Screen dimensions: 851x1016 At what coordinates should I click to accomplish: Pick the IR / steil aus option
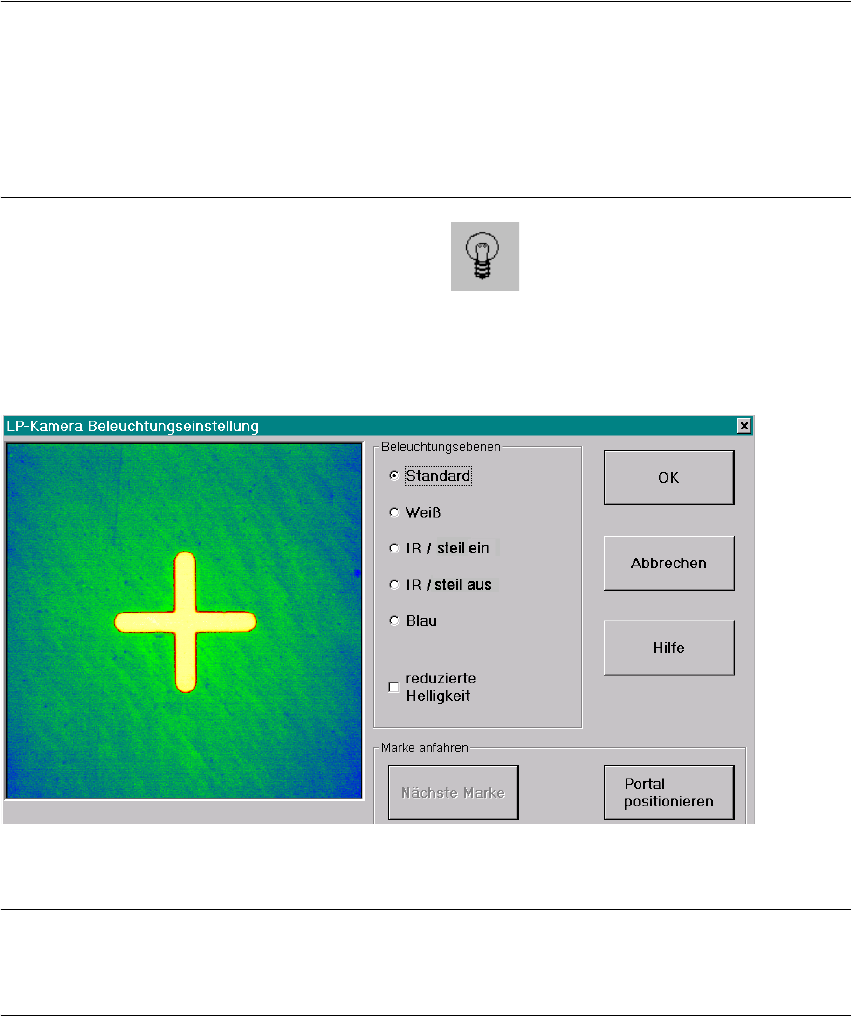[x=394, y=585]
